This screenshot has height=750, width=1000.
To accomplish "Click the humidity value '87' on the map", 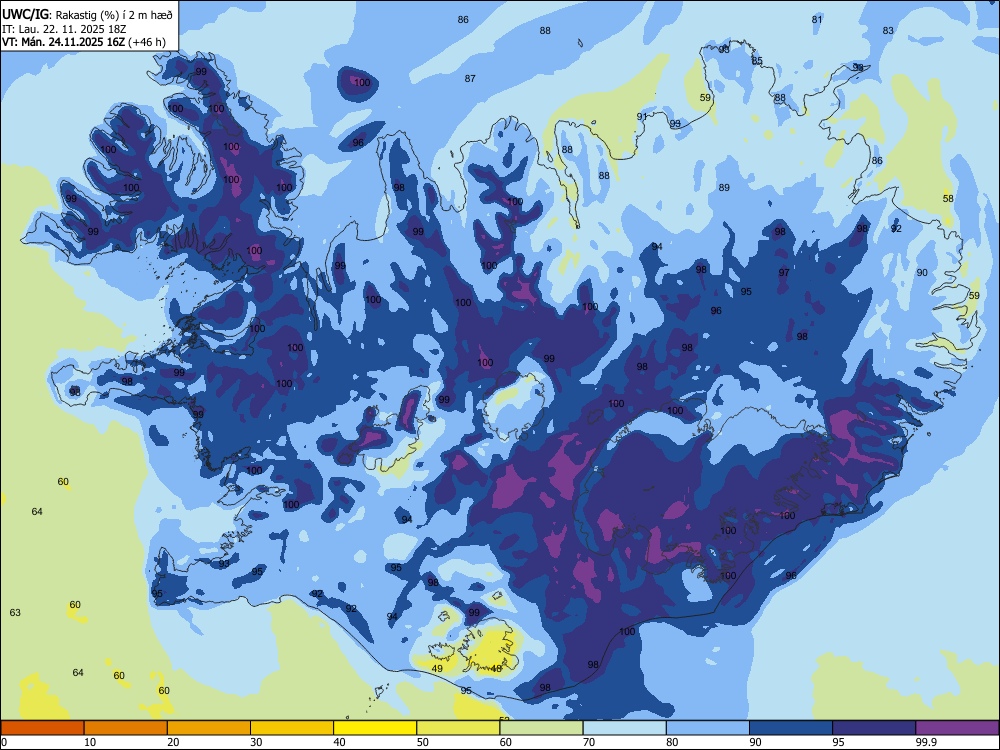I will click(x=470, y=78).
